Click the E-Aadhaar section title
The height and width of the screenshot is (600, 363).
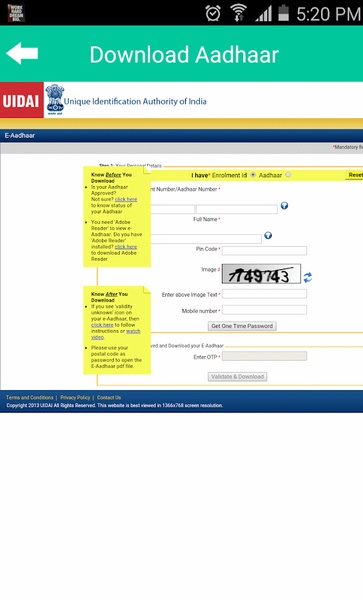tap(20, 135)
